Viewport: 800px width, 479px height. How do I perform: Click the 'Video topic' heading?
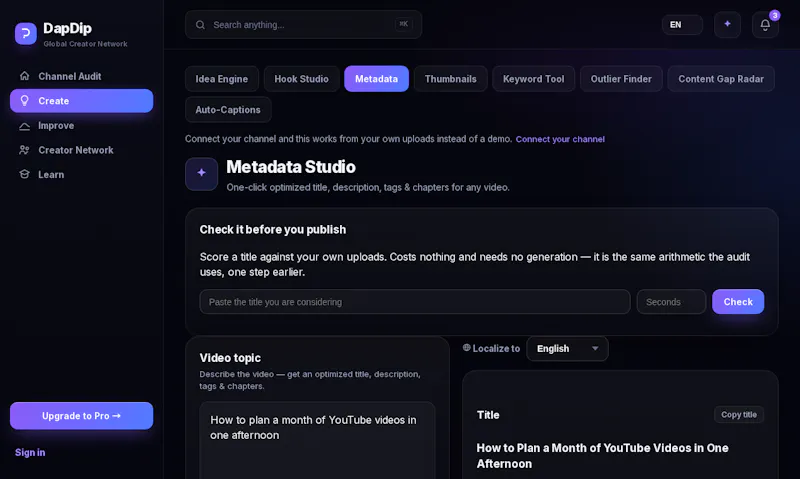coord(230,358)
